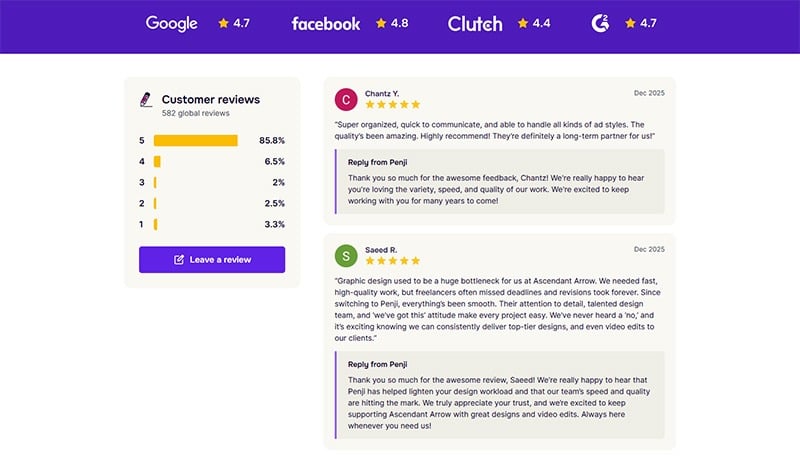The image size is (800, 457).
Task: Filter by the 4-star rating row
Action: 212,161
